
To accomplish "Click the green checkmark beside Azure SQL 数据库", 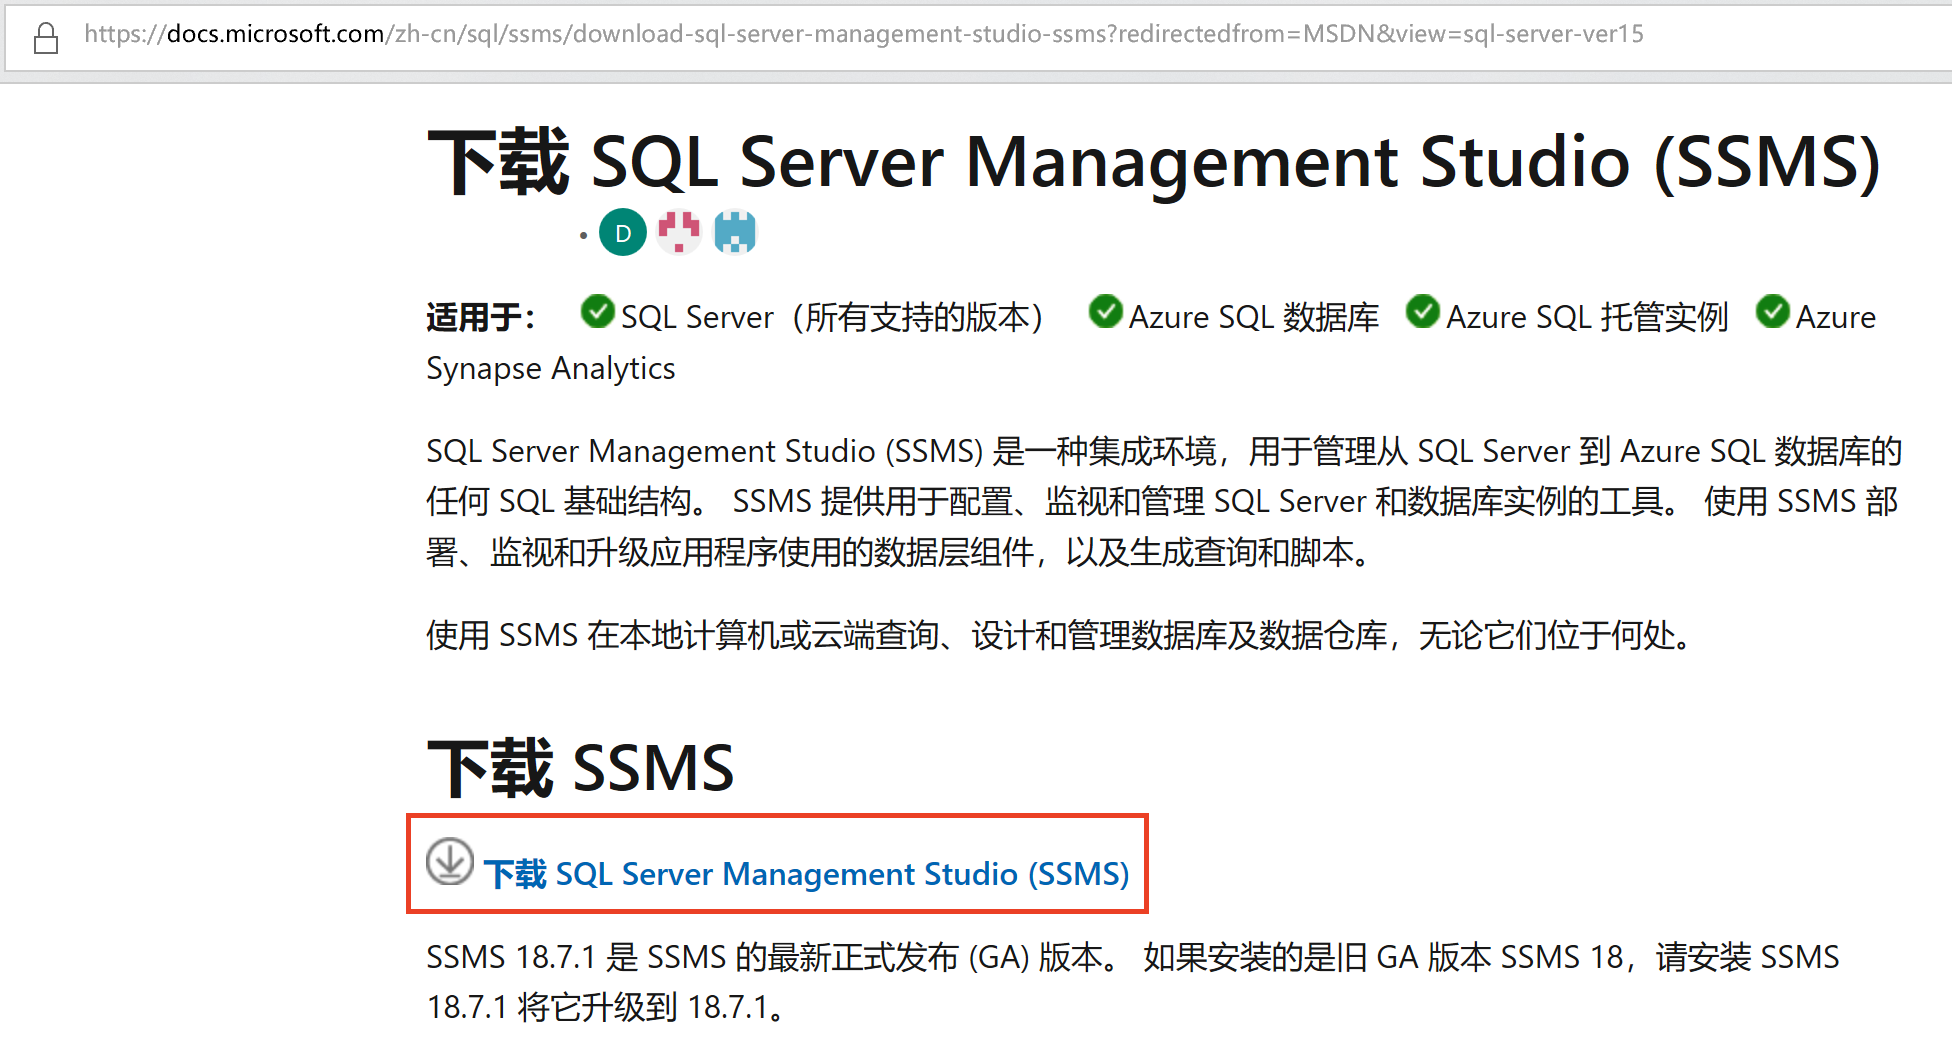I will [1105, 312].
